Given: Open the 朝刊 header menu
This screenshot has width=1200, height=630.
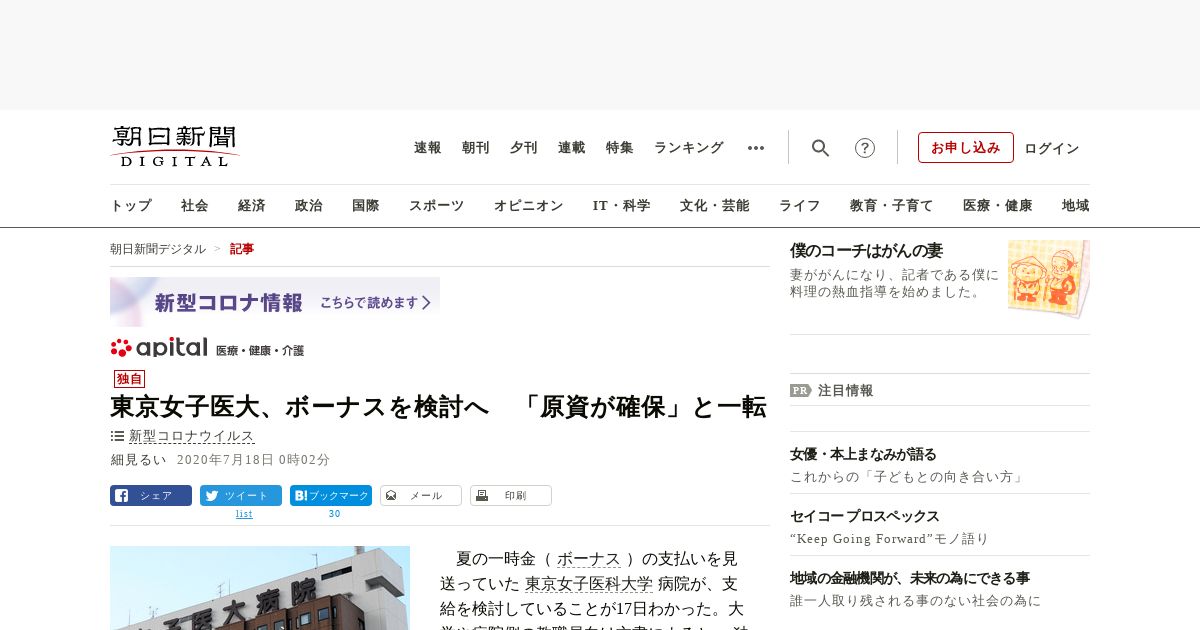Looking at the screenshot, I should 476,148.
